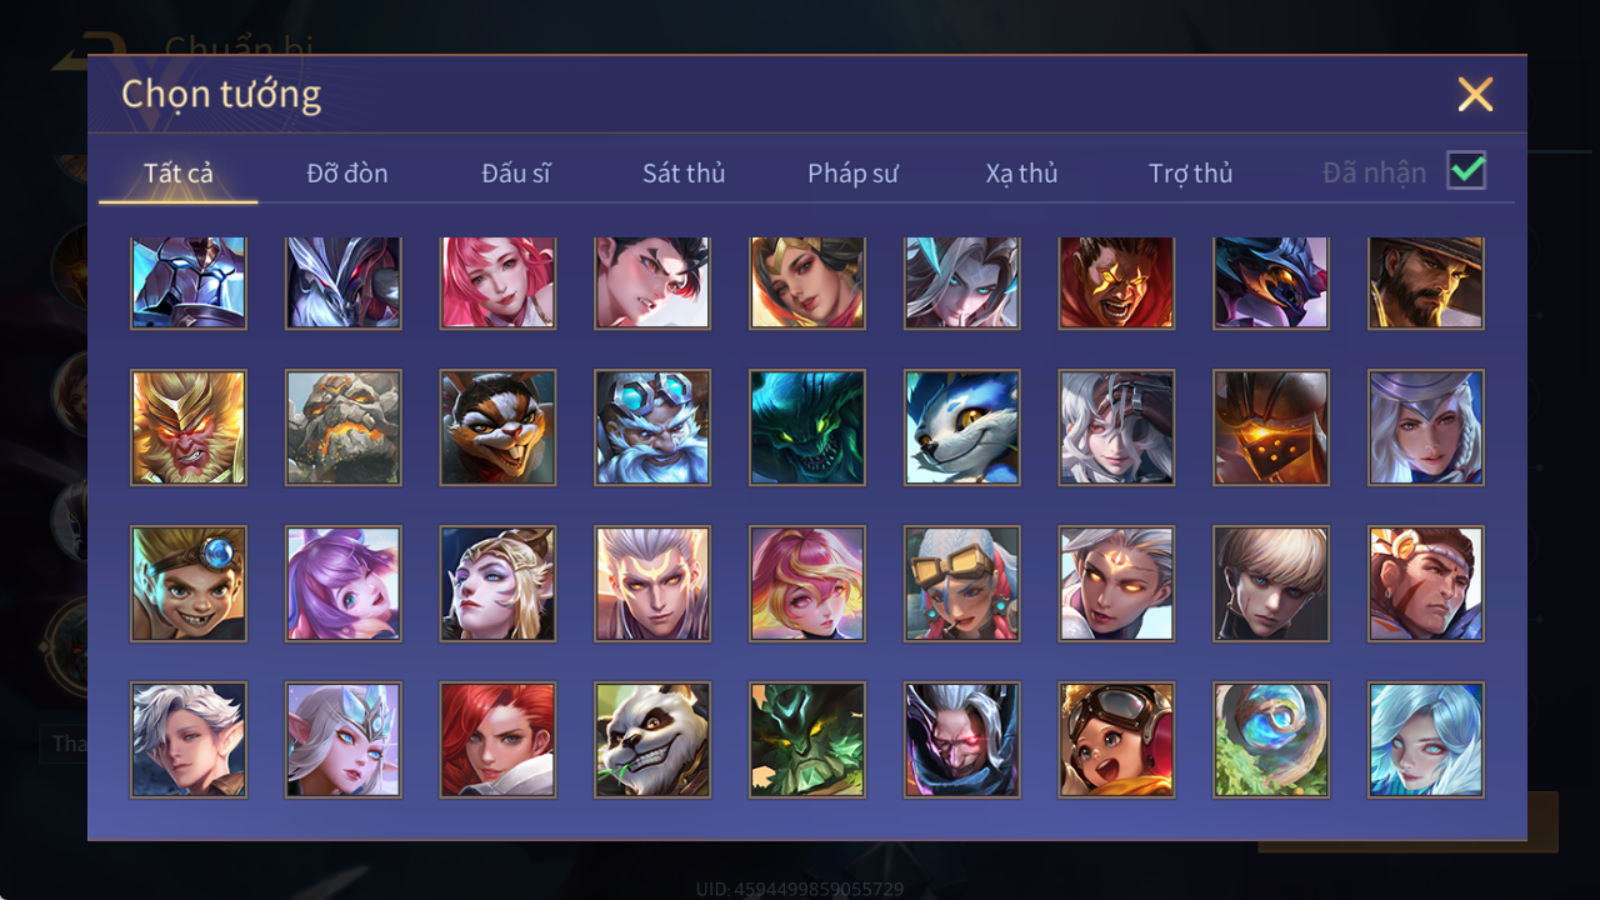
Task: Choose the rock golem hero portrait
Action: tap(343, 428)
